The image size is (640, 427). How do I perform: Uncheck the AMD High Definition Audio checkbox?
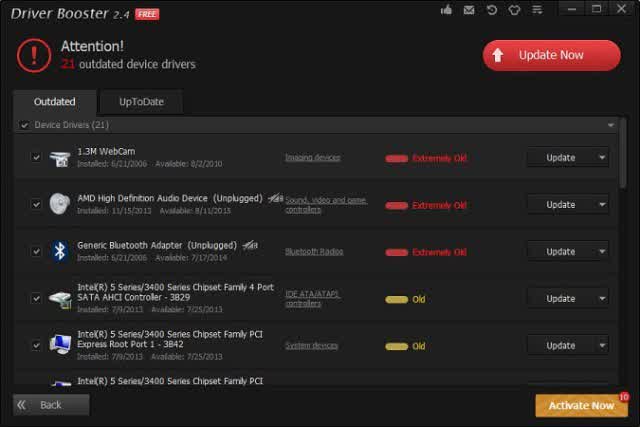[36, 204]
